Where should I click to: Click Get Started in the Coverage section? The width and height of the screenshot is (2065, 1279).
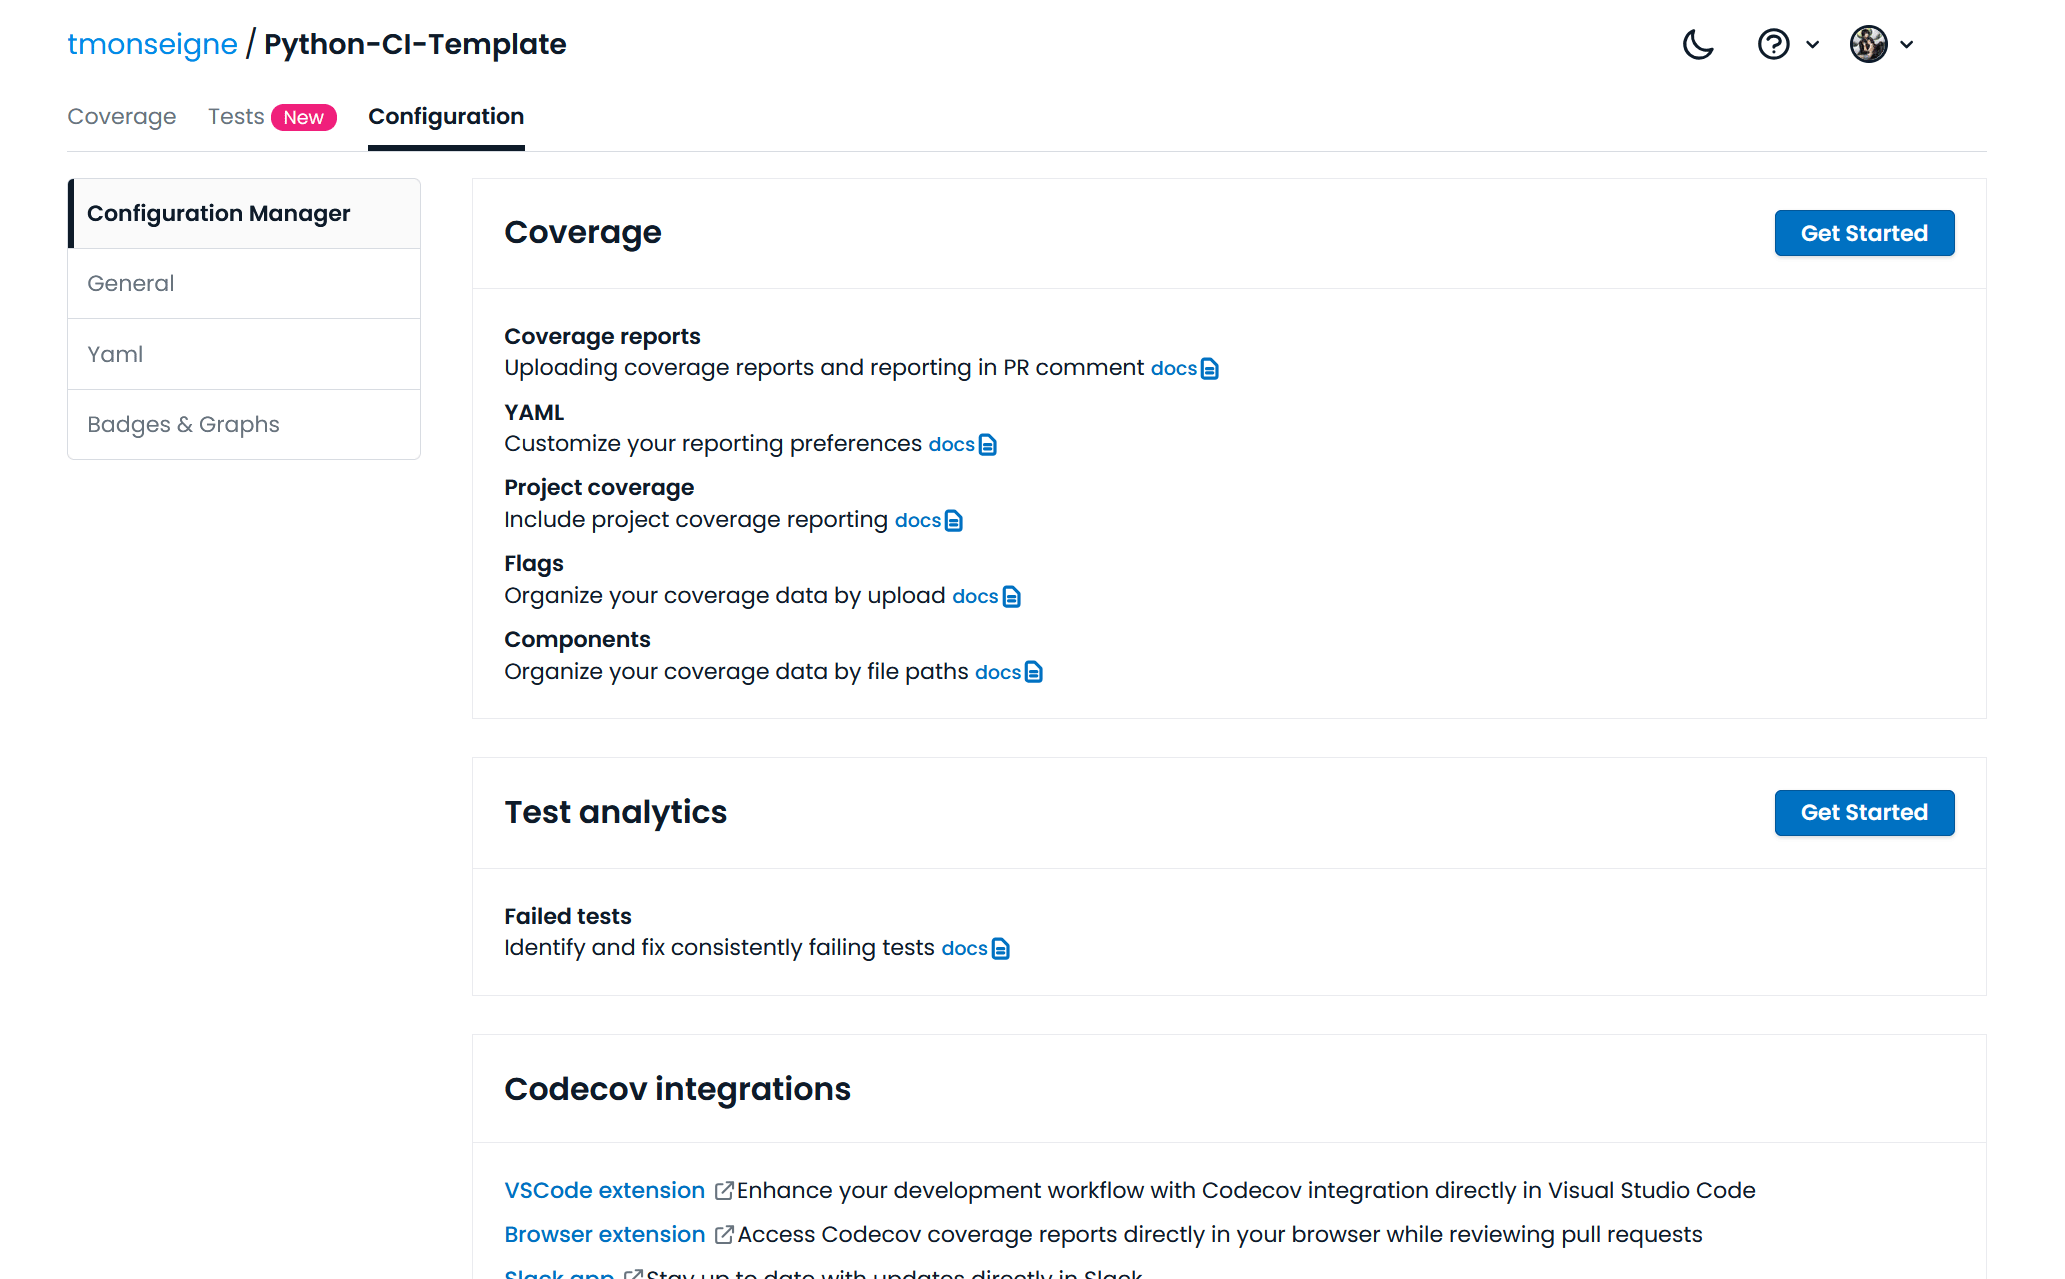tap(1864, 233)
